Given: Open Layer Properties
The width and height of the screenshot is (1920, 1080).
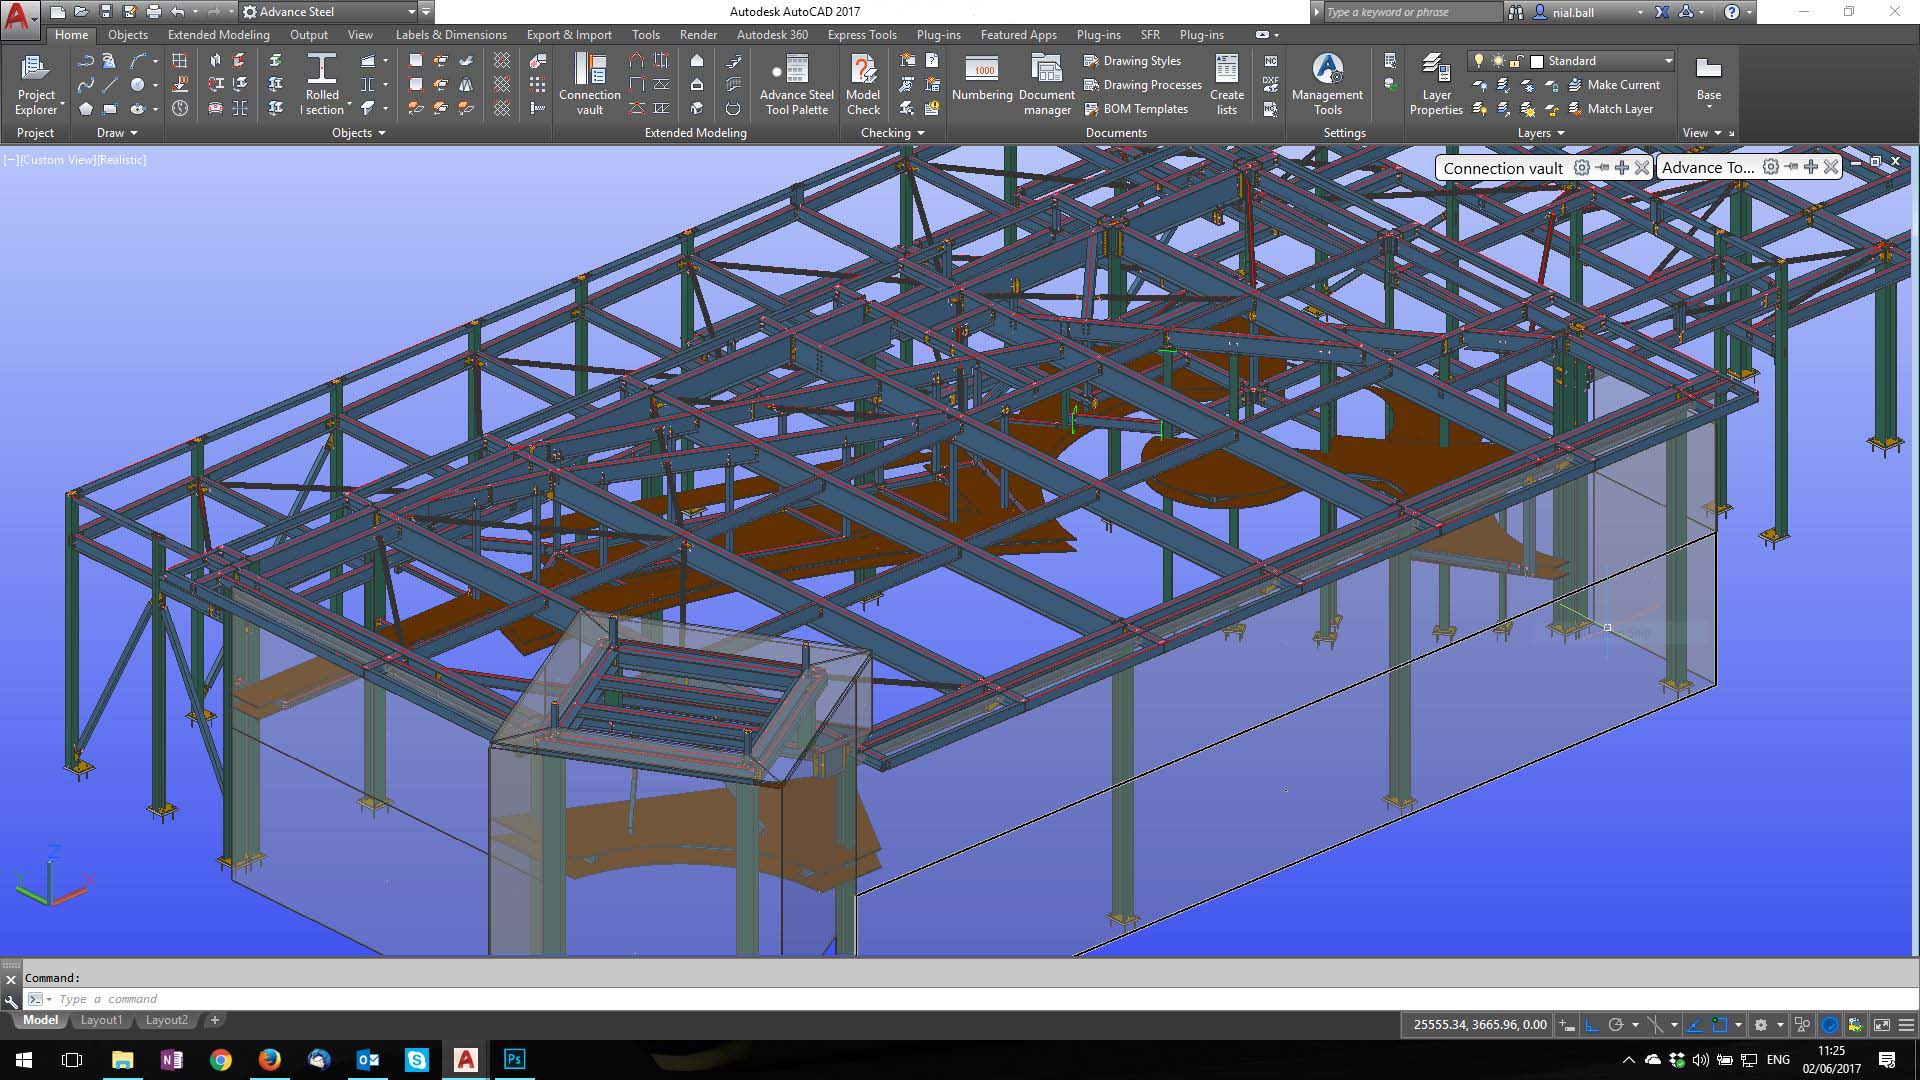Looking at the screenshot, I should [x=1436, y=86].
